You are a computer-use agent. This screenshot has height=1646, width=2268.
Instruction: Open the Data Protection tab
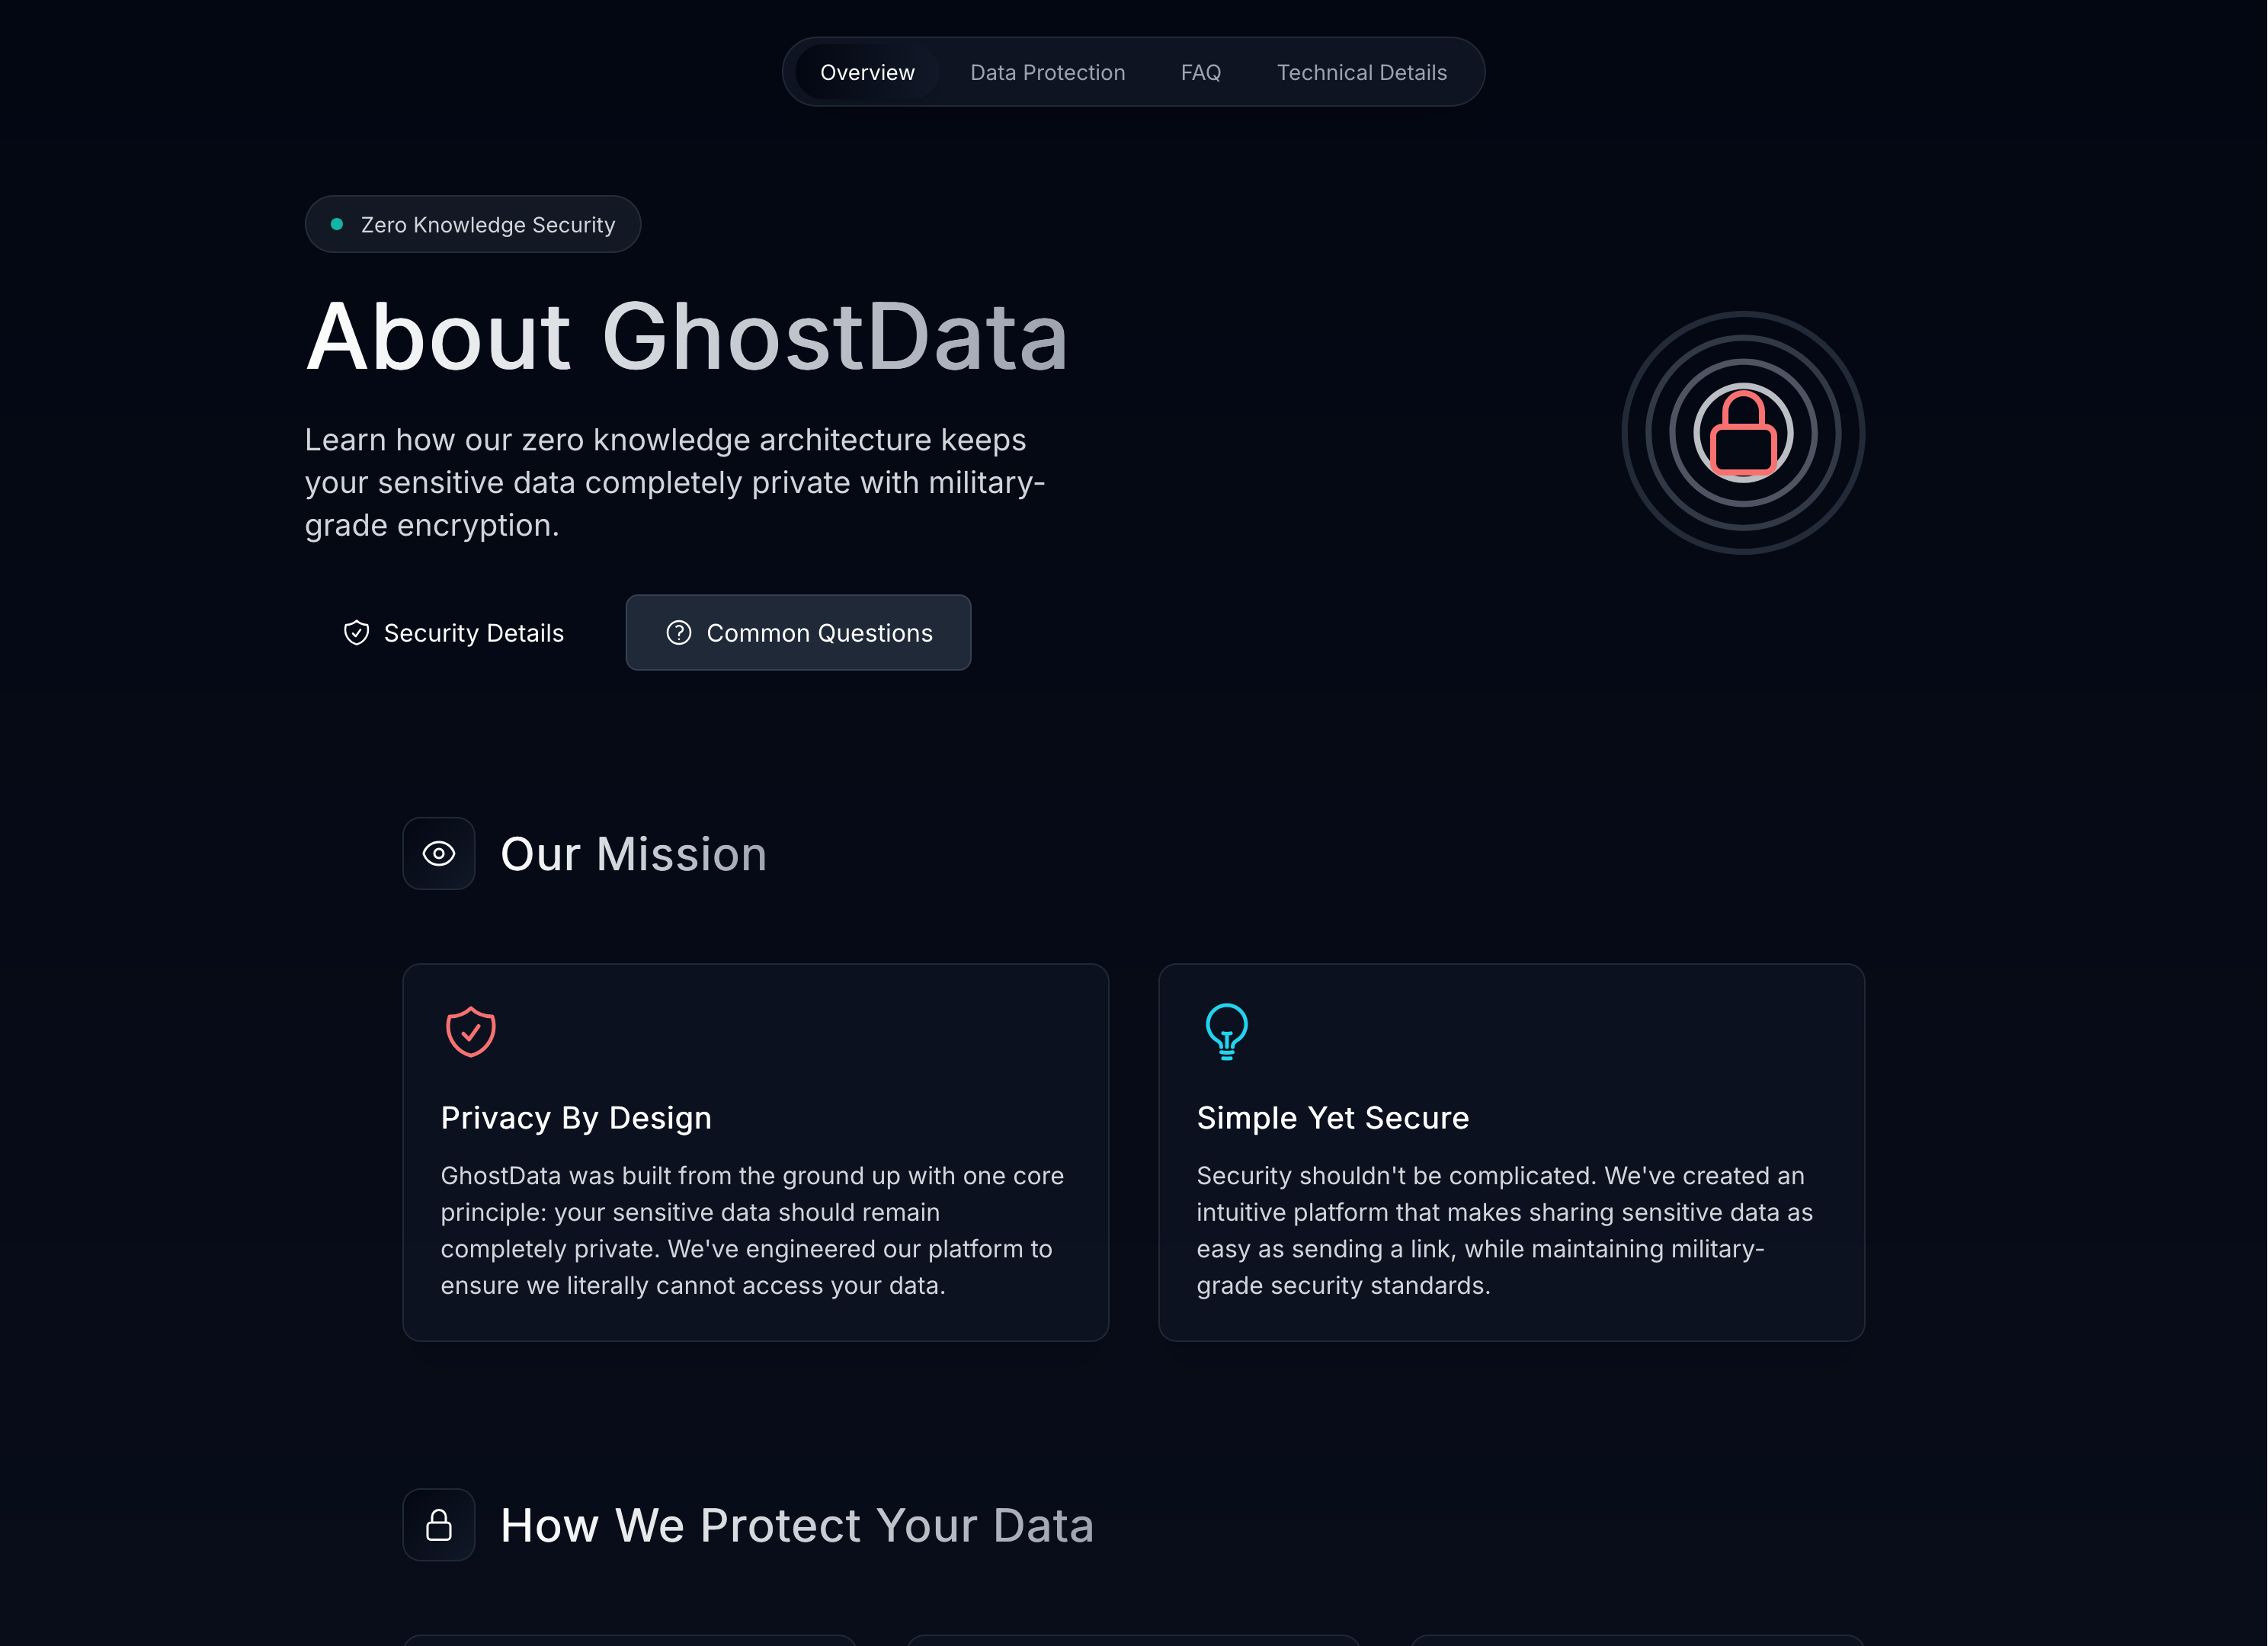coord(1047,73)
